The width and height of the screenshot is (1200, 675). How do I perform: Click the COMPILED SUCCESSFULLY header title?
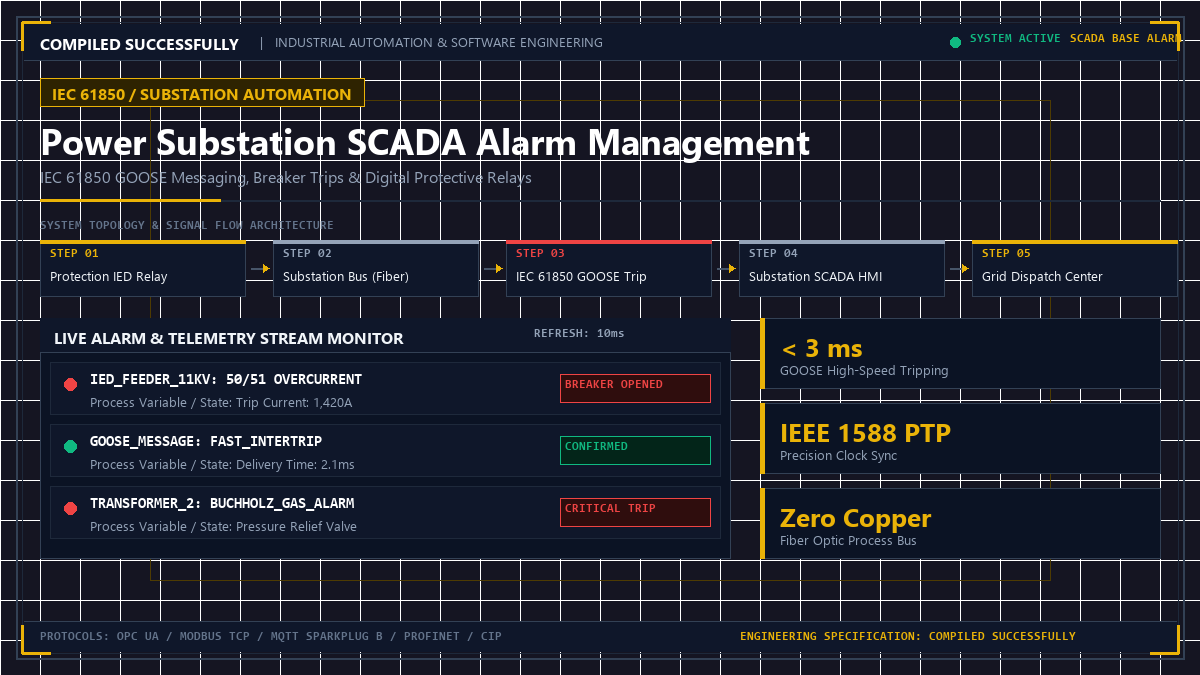(139, 44)
